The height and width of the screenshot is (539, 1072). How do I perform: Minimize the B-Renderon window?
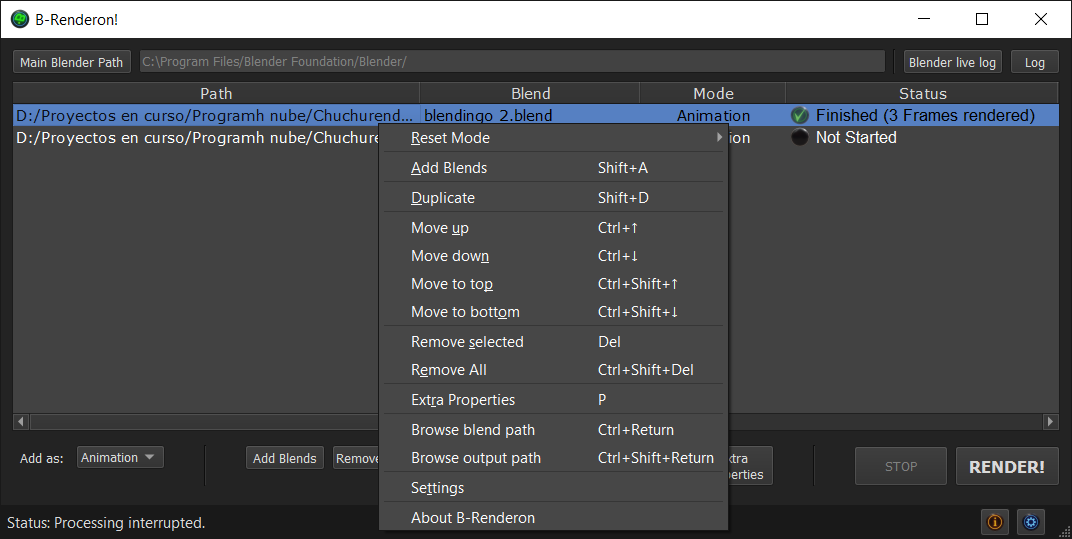tap(924, 19)
